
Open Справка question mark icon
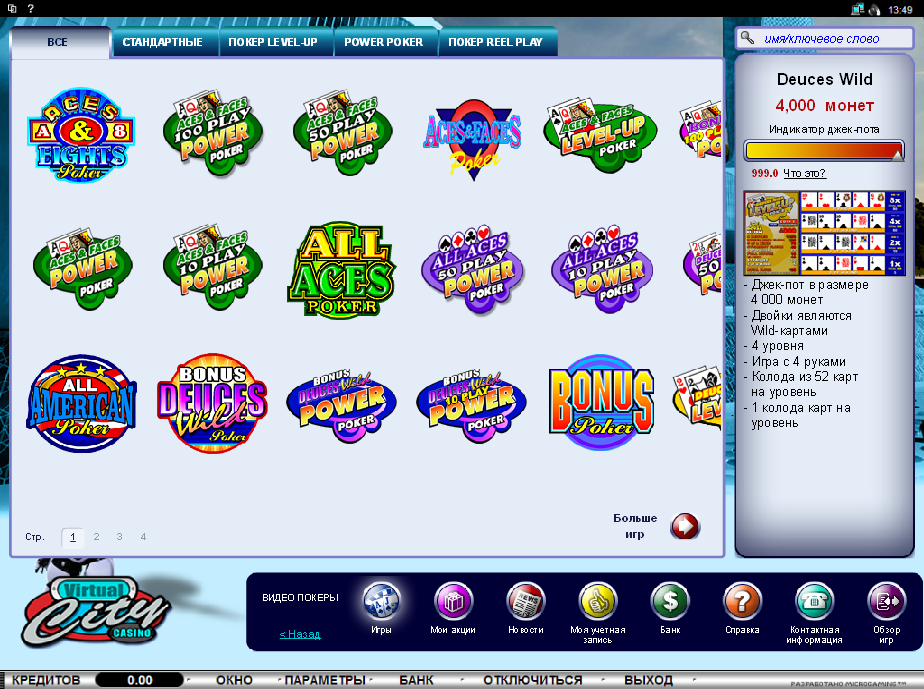coord(742,602)
